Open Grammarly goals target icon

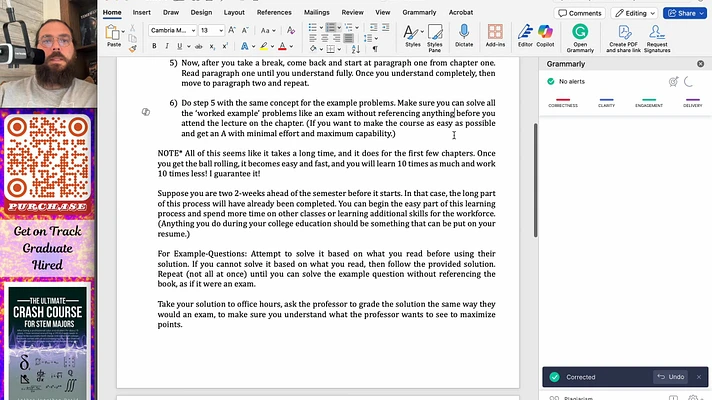[673, 82]
